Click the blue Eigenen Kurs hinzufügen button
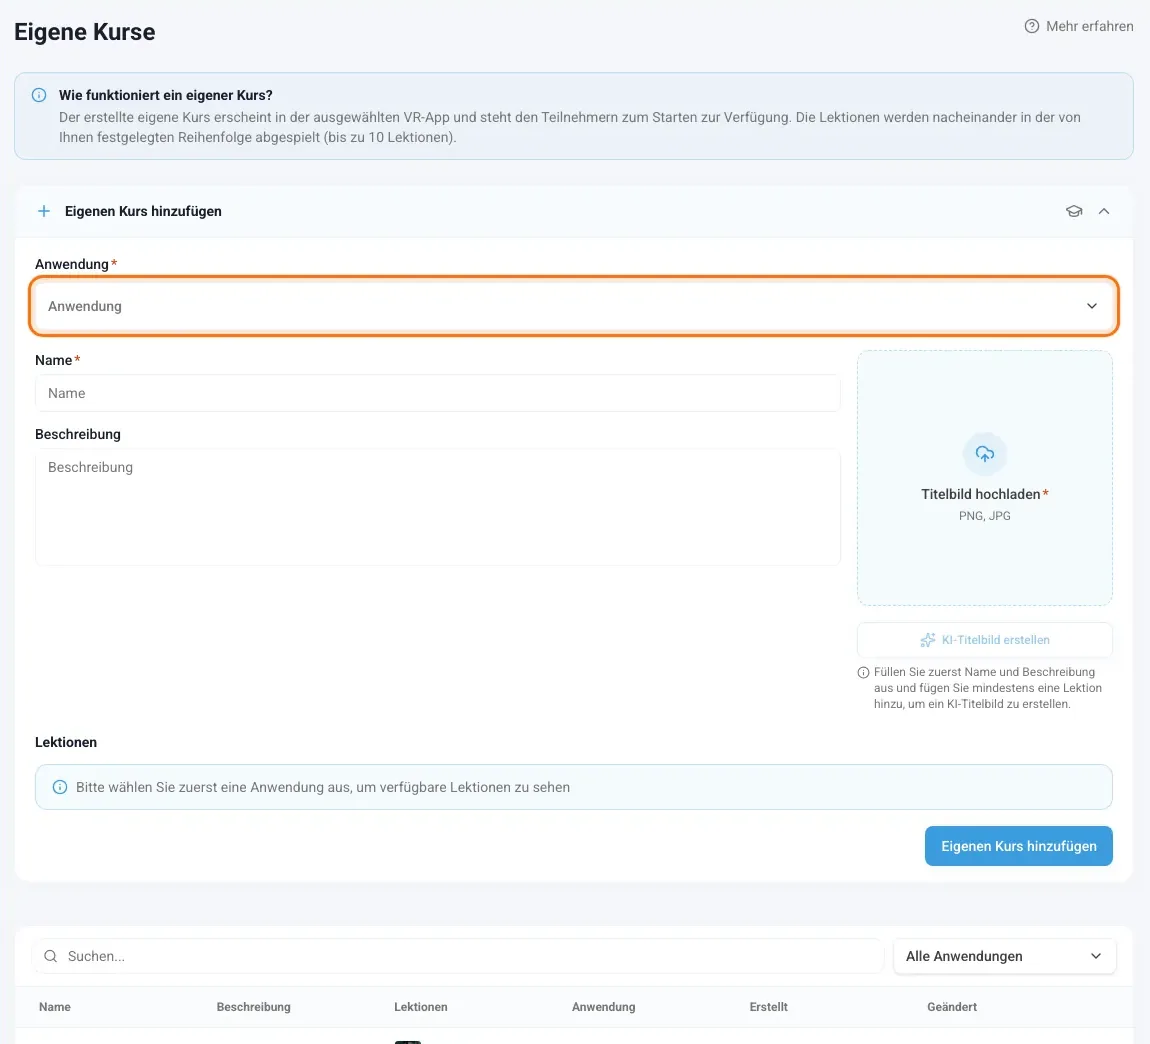This screenshot has width=1150, height=1044. tap(1018, 846)
